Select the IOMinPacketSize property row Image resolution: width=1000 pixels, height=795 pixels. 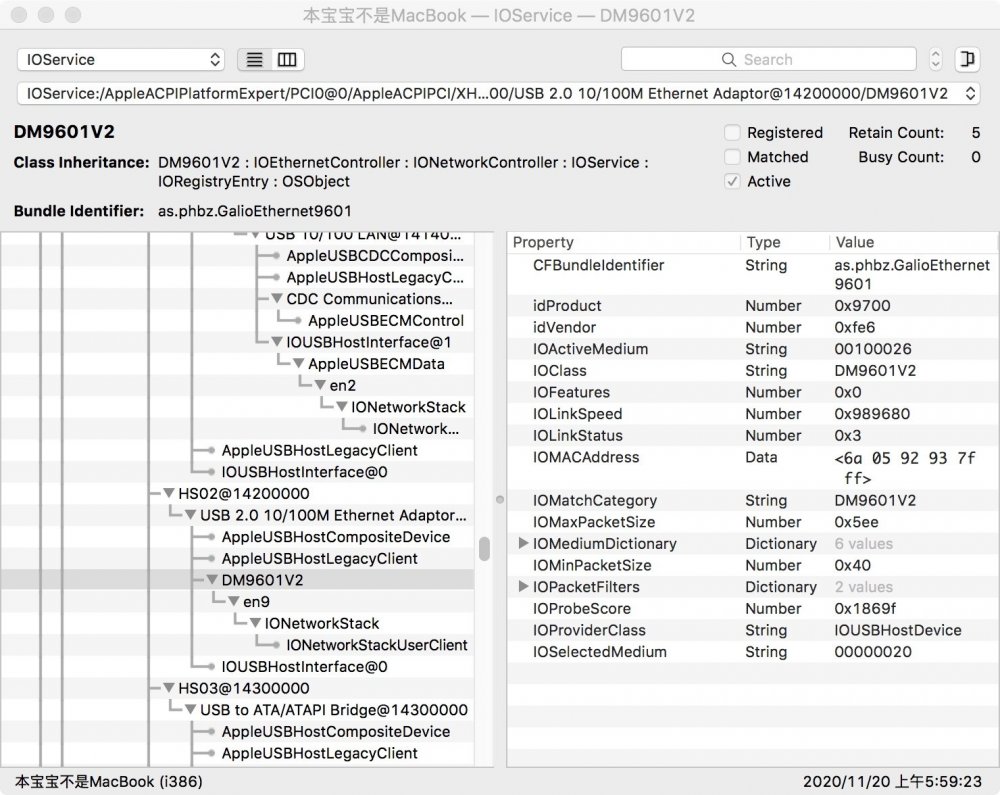click(x=753, y=565)
